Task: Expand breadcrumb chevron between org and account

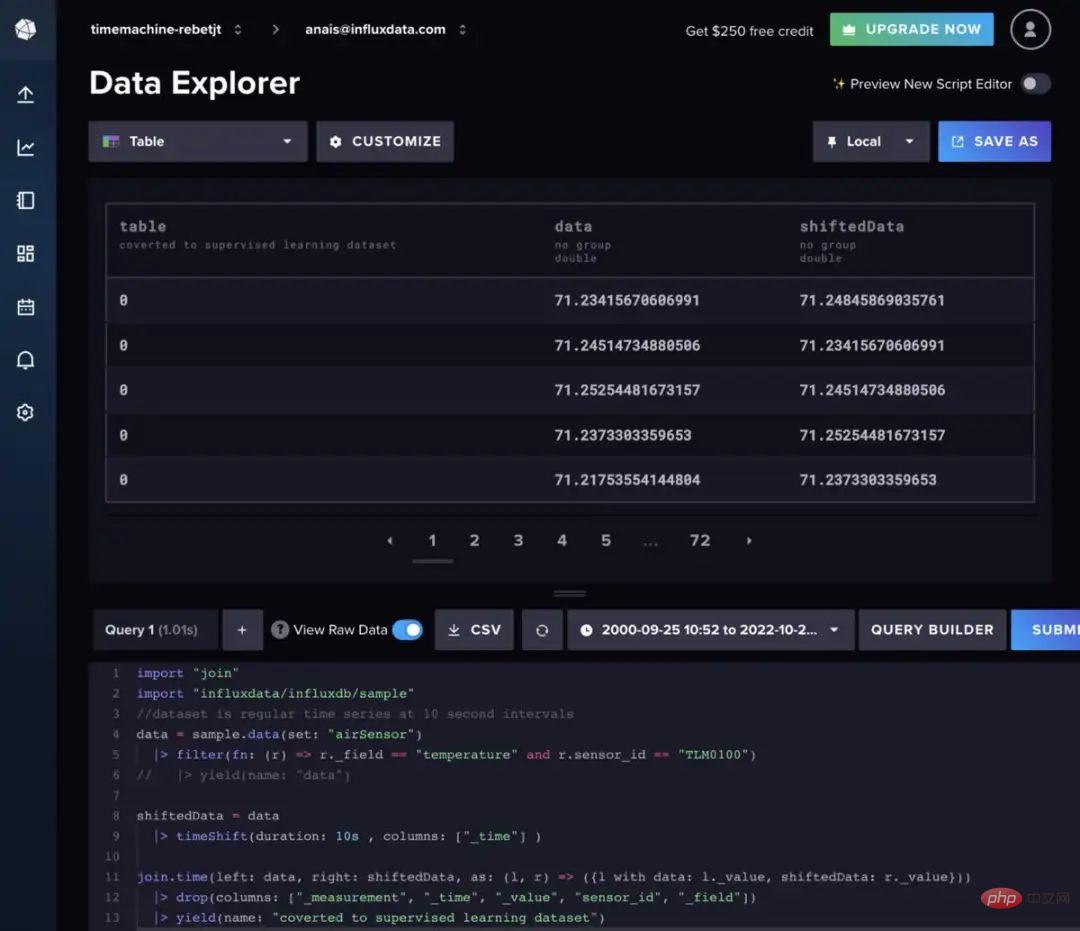Action: point(276,29)
